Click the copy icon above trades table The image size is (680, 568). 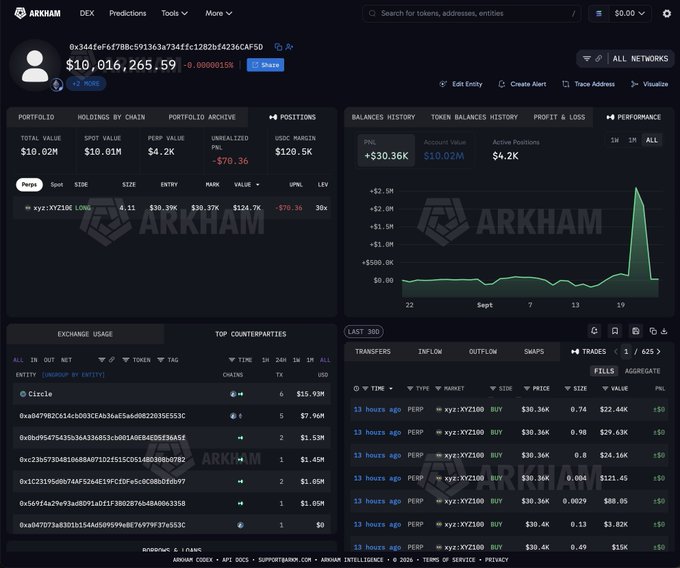click(x=653, y=331)
